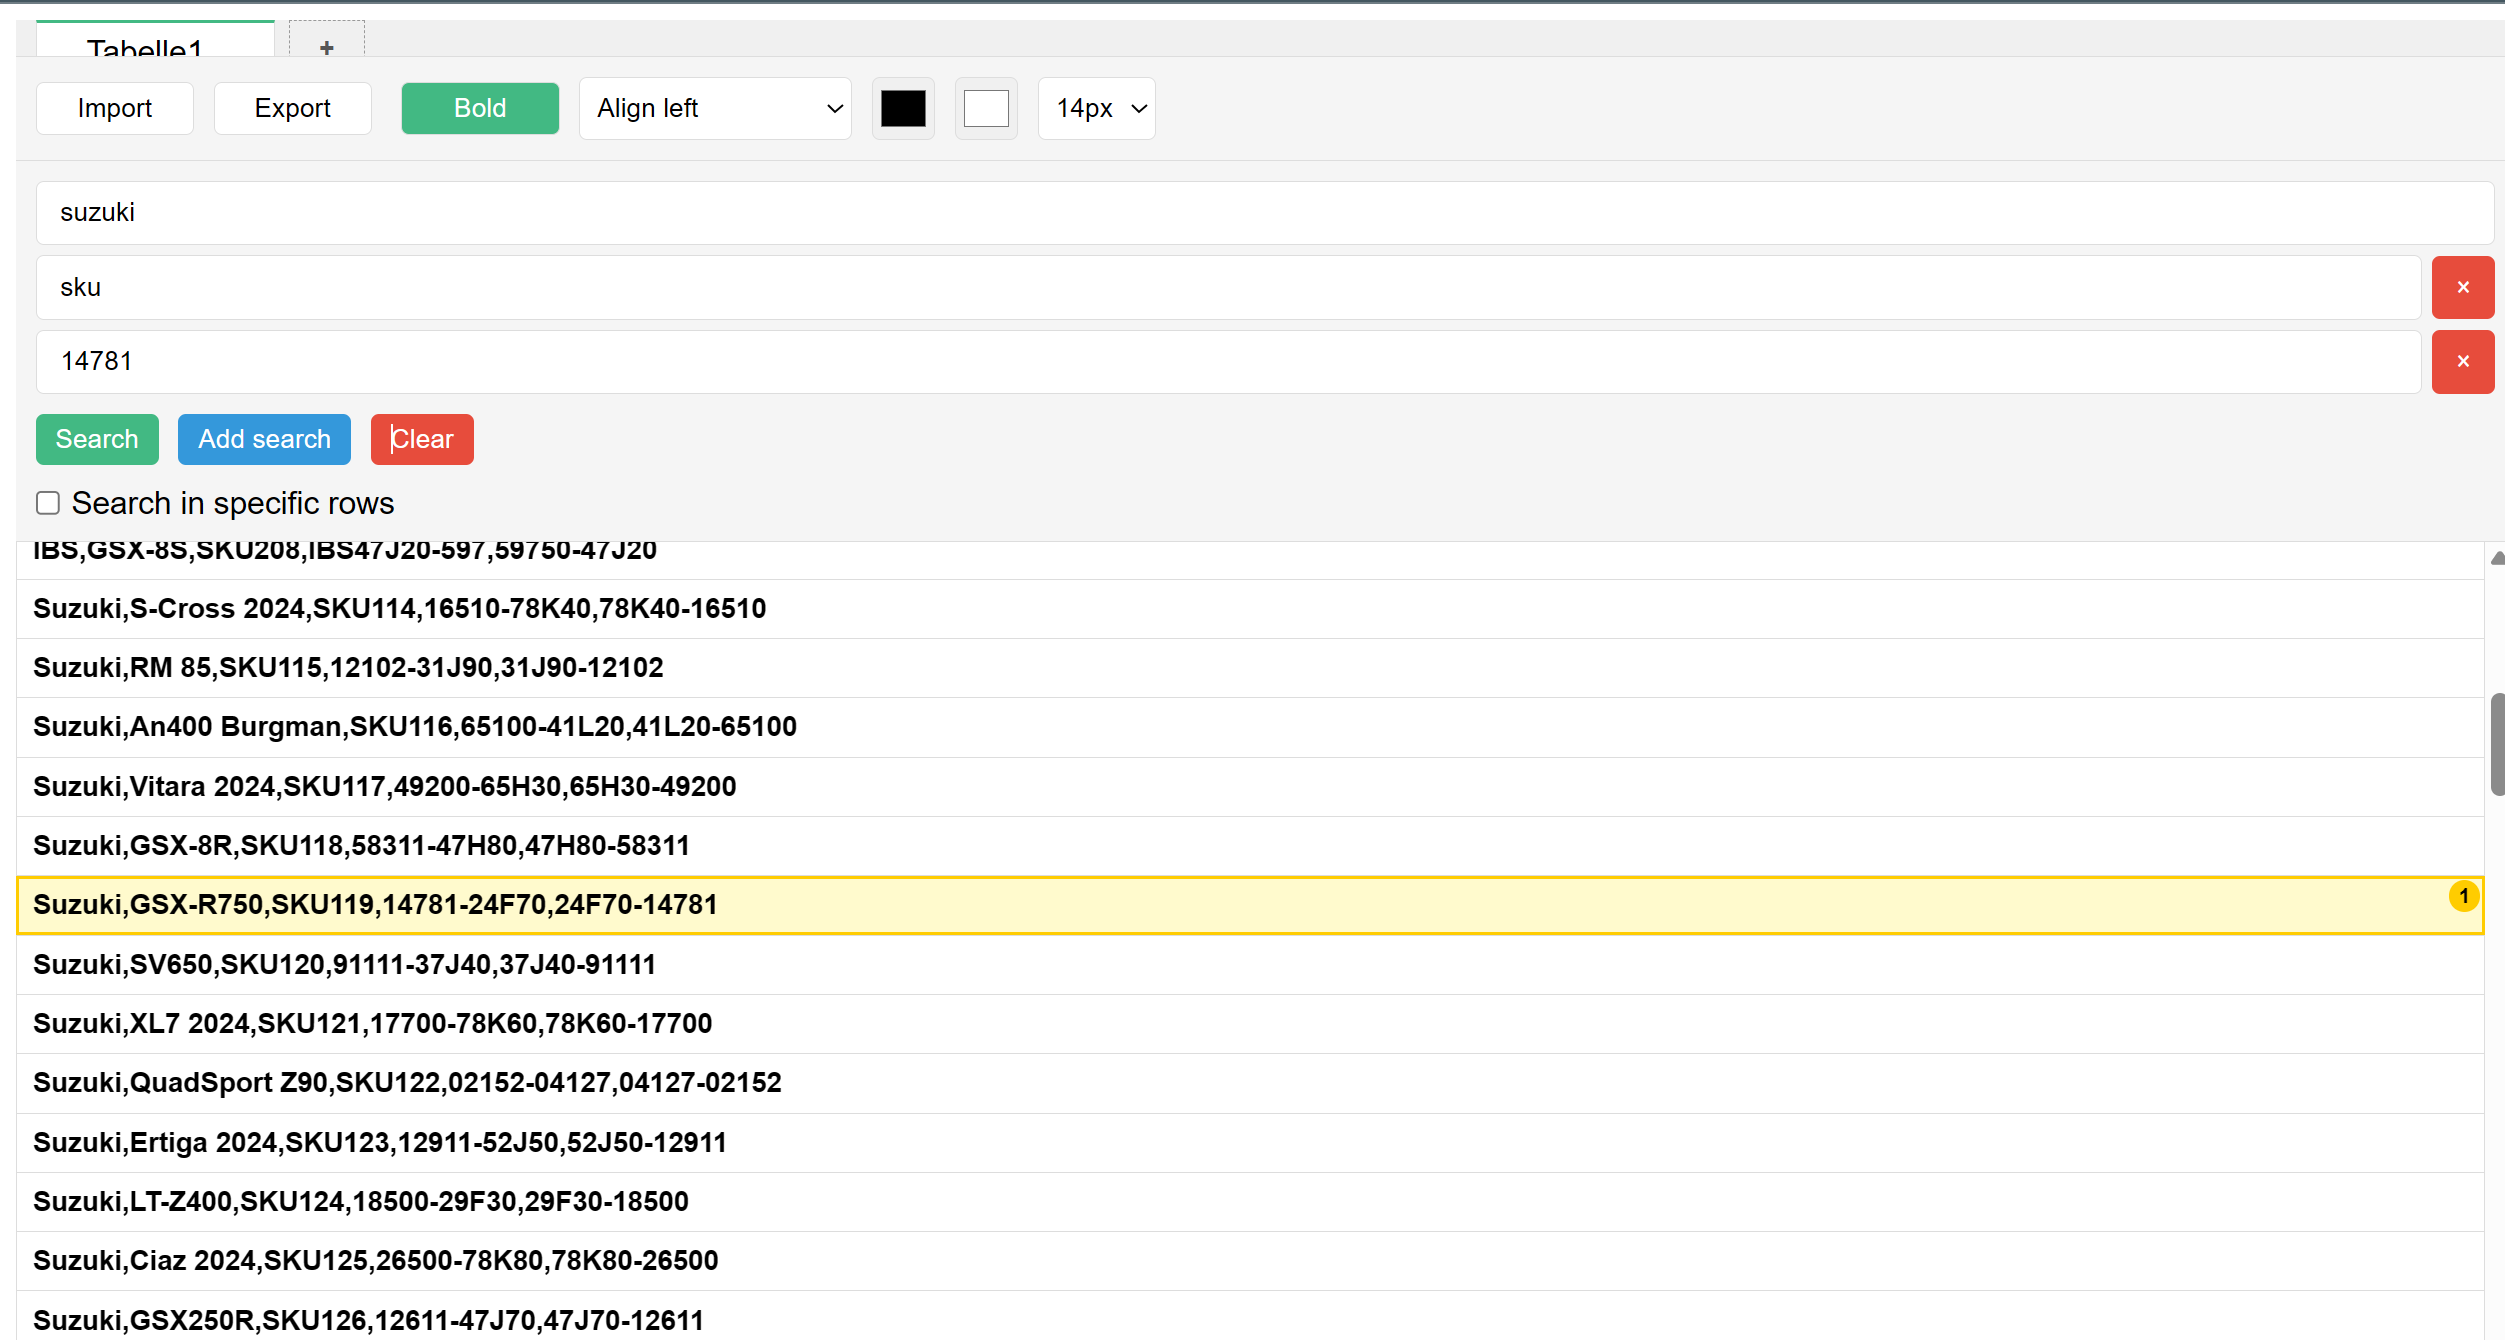Image resolution: width=2505 pixels, height=1340 pixels.
Task: Click the badge showing one match
Action: [x=2463, y=895]
